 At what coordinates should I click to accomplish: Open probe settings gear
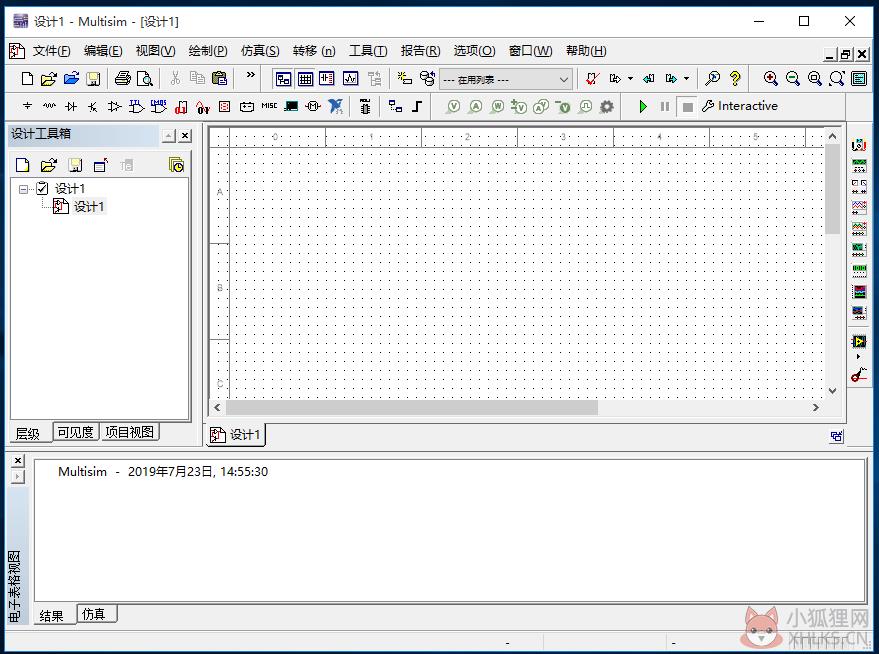(607, 106)
